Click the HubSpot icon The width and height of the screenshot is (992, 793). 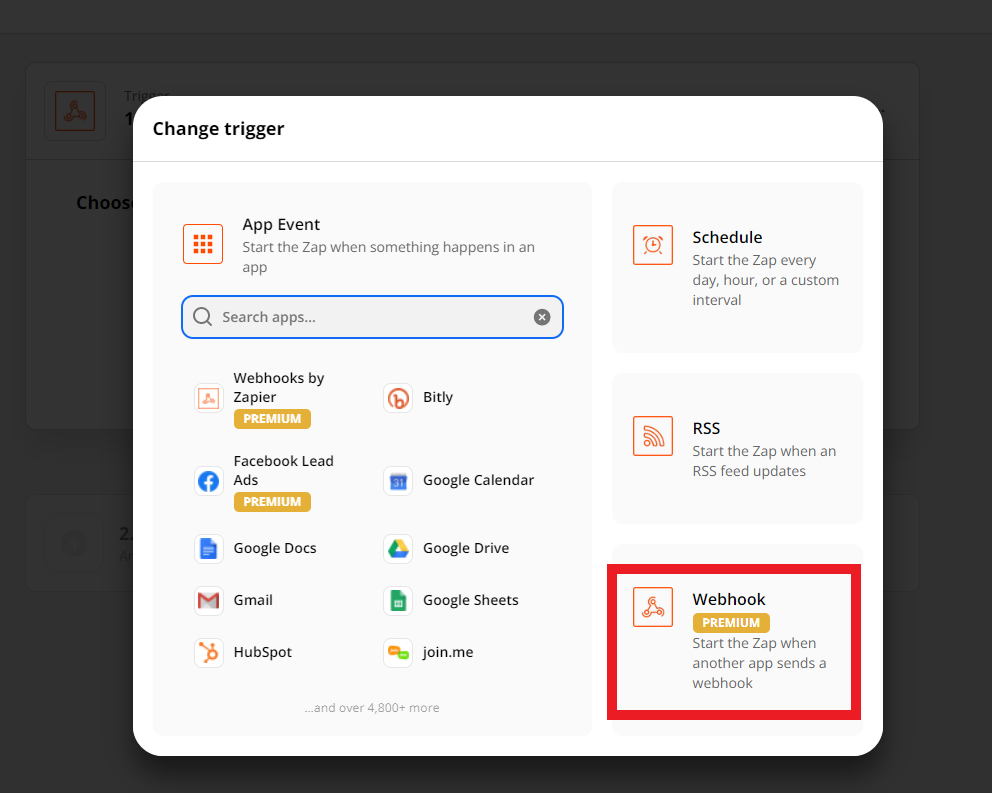tap(208, 653)
